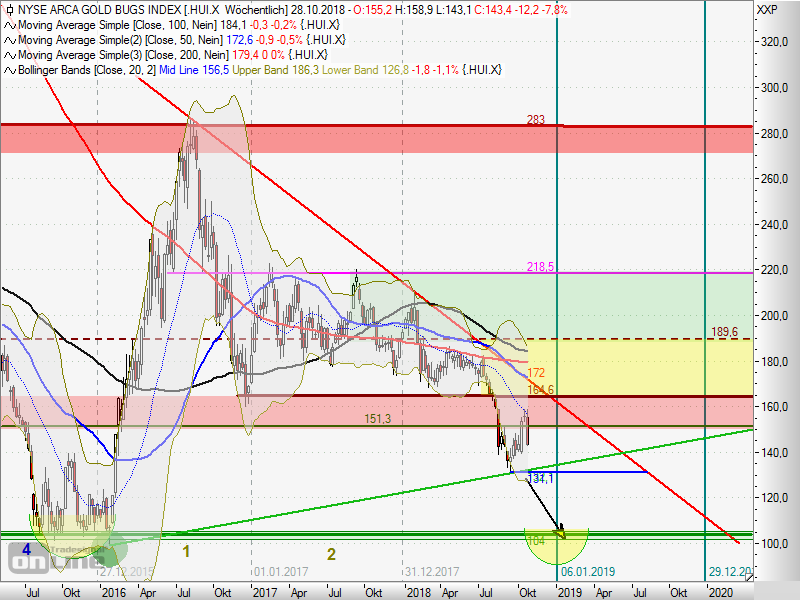This screenshot has width=800, height=600.
Task: Click the 06.01.2019 vertical date marker label
Action: pyautogui.click(x=586, y=571)
